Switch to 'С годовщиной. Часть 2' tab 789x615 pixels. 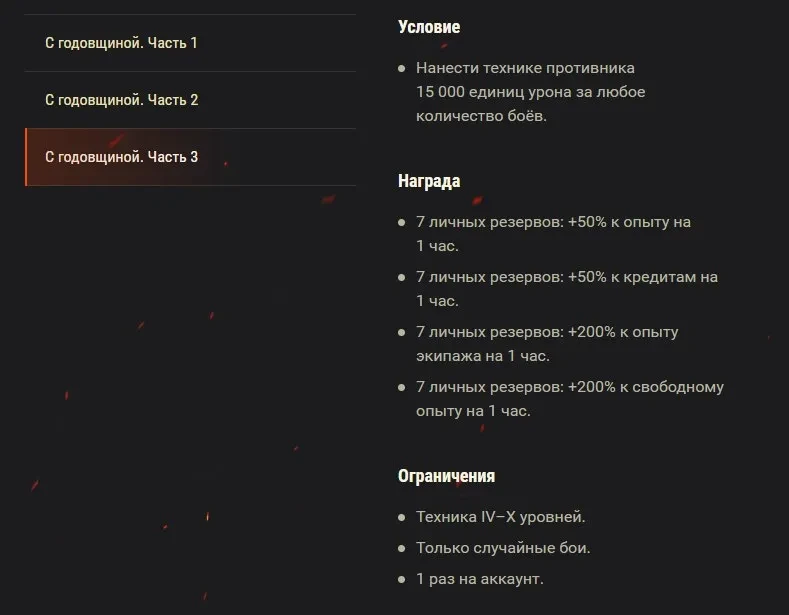tap(190, 100)
